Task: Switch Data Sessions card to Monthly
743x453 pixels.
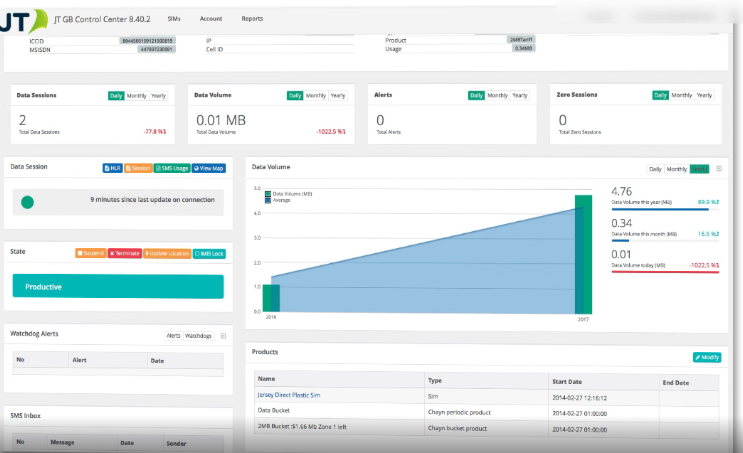Action: [x=136, y=96]
